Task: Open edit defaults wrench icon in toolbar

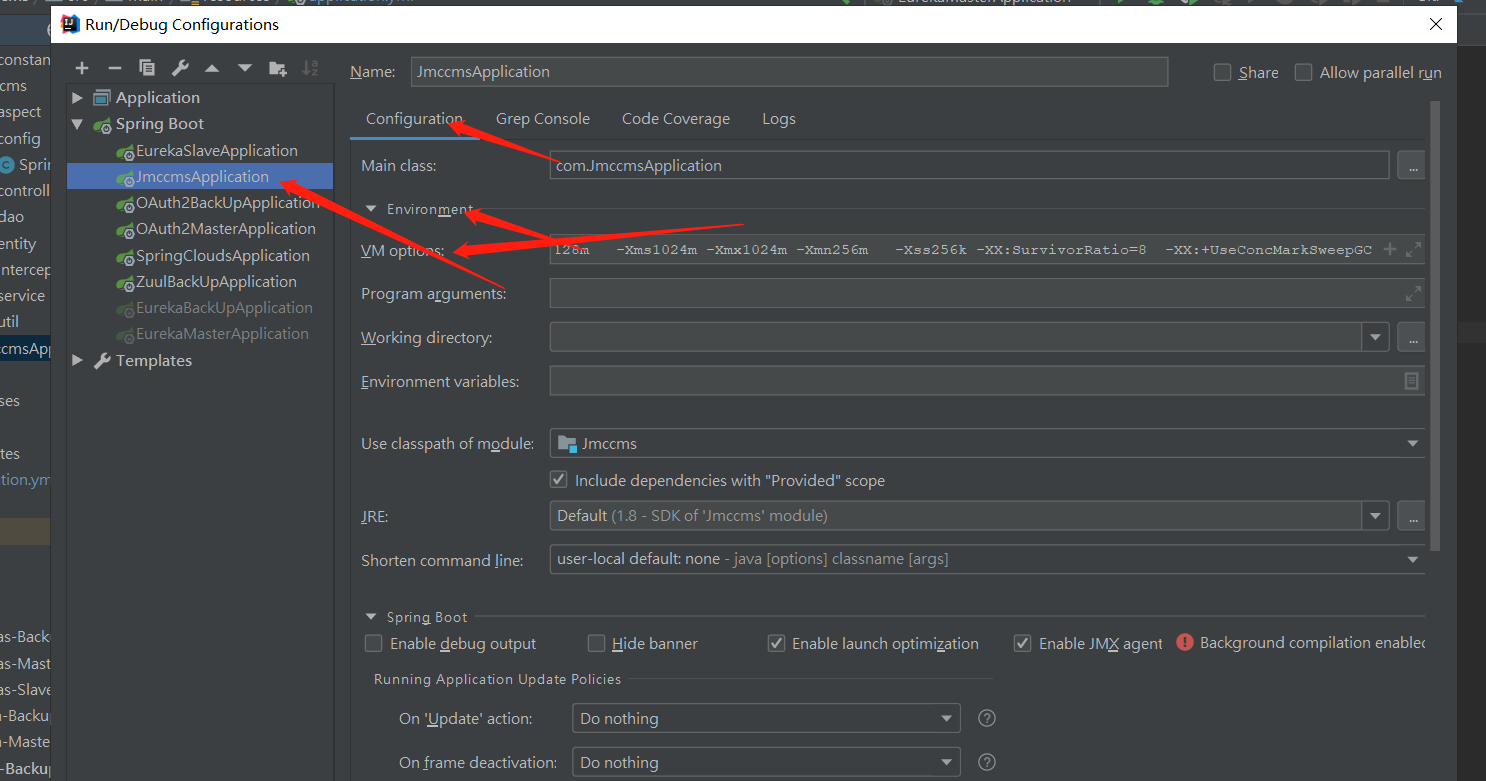Action: pyautogui.click(x=180, y=68)
